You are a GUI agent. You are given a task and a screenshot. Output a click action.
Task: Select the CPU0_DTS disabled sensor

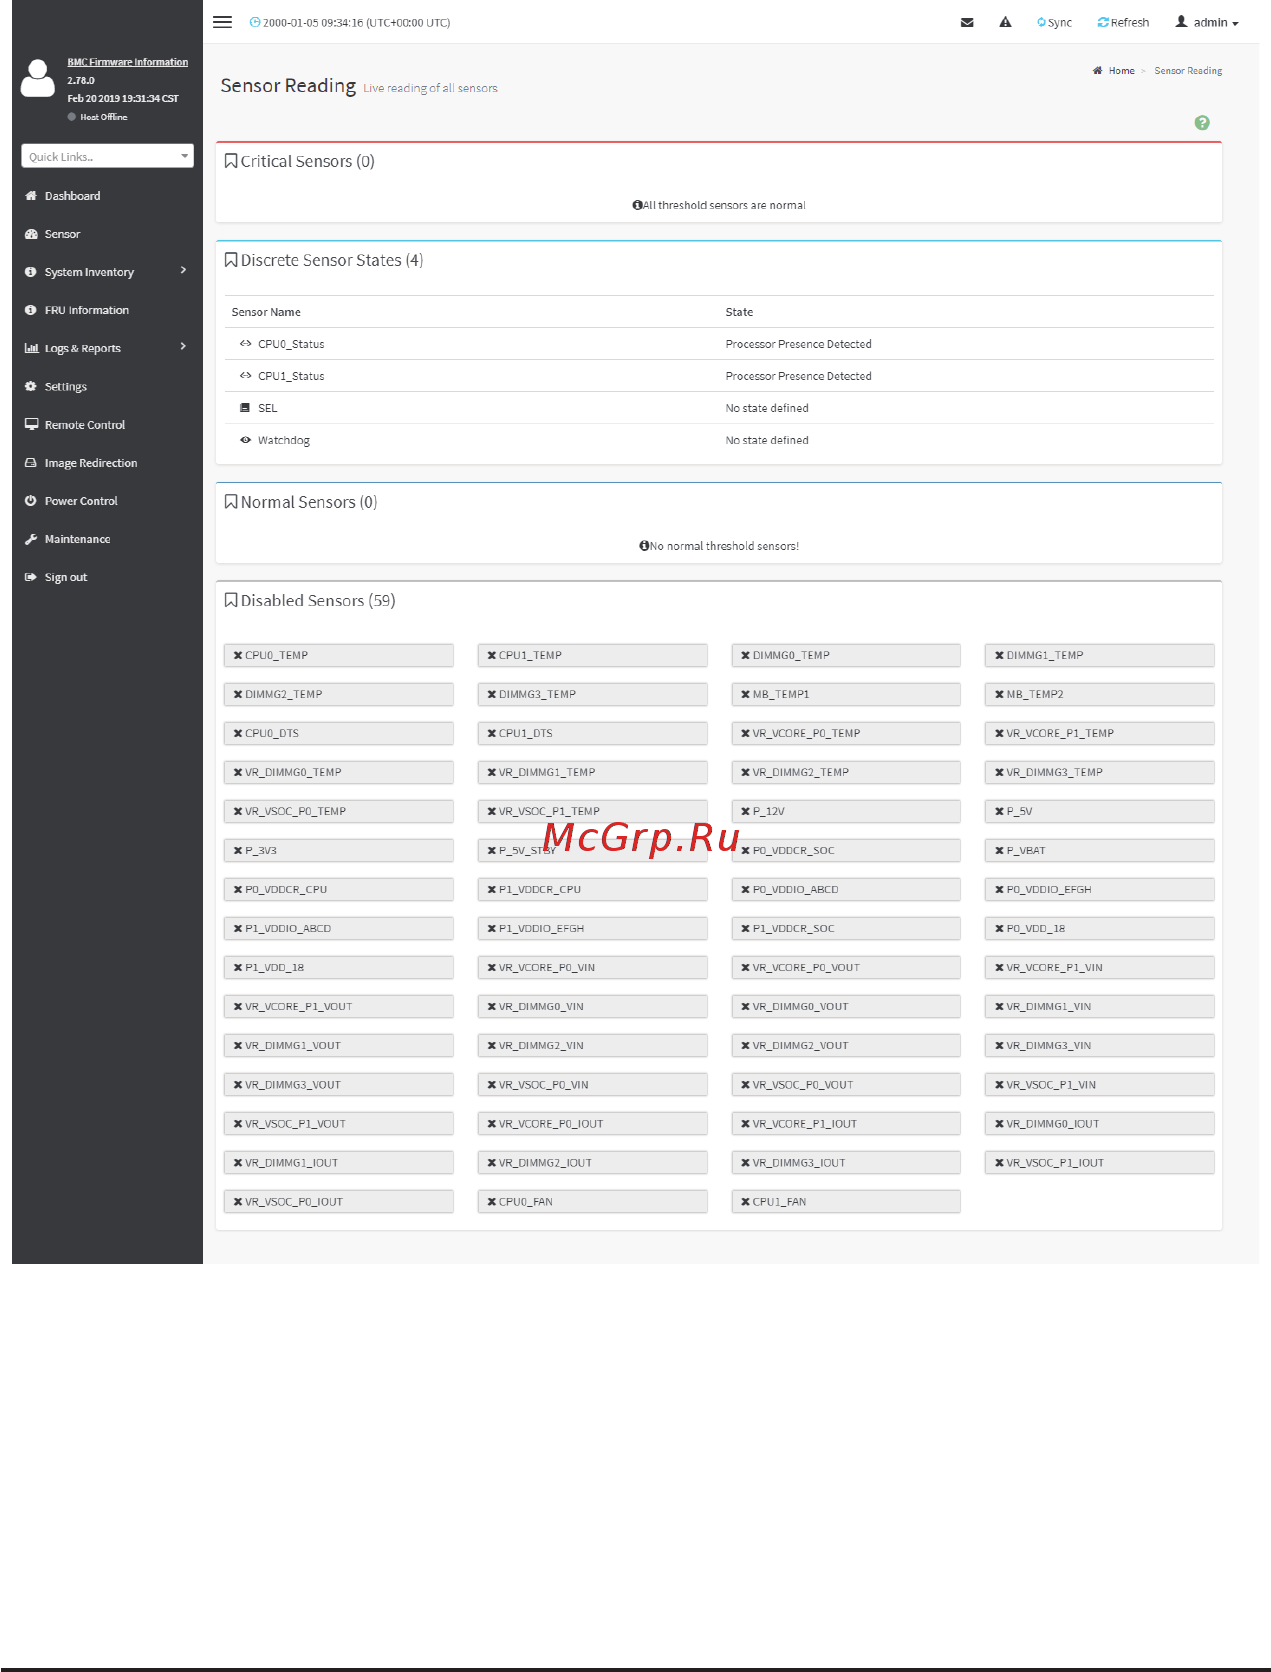[x=338, y=734]
